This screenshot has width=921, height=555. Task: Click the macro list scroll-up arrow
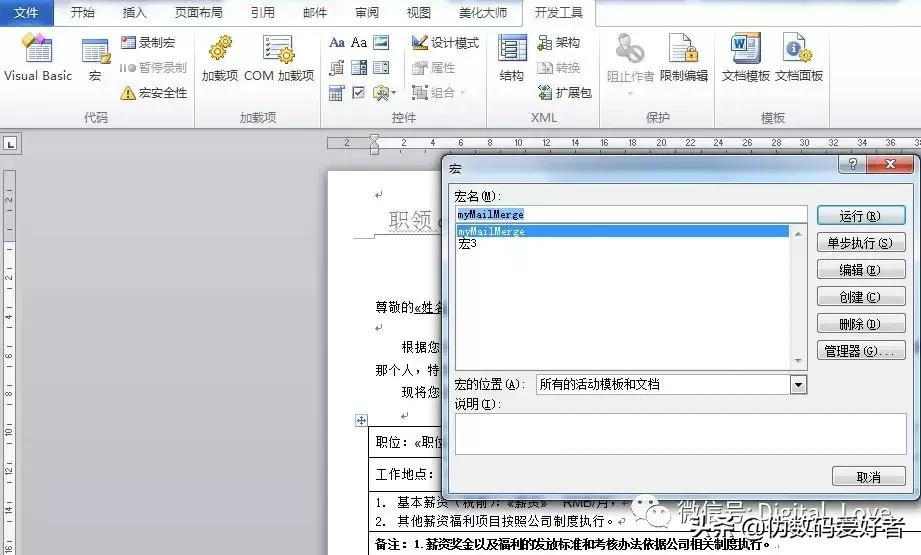798,233
